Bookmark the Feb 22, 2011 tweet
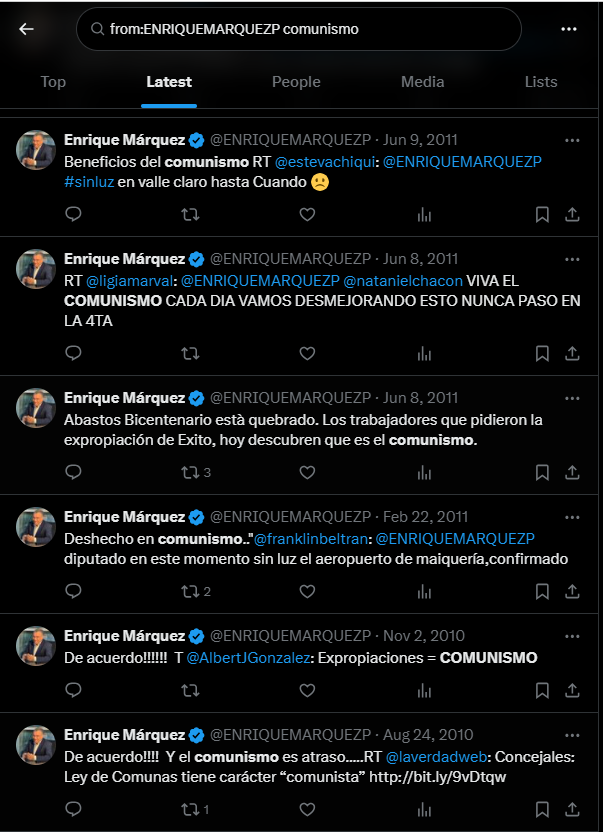Screen dimensions: 603x832 coord(542,591)
